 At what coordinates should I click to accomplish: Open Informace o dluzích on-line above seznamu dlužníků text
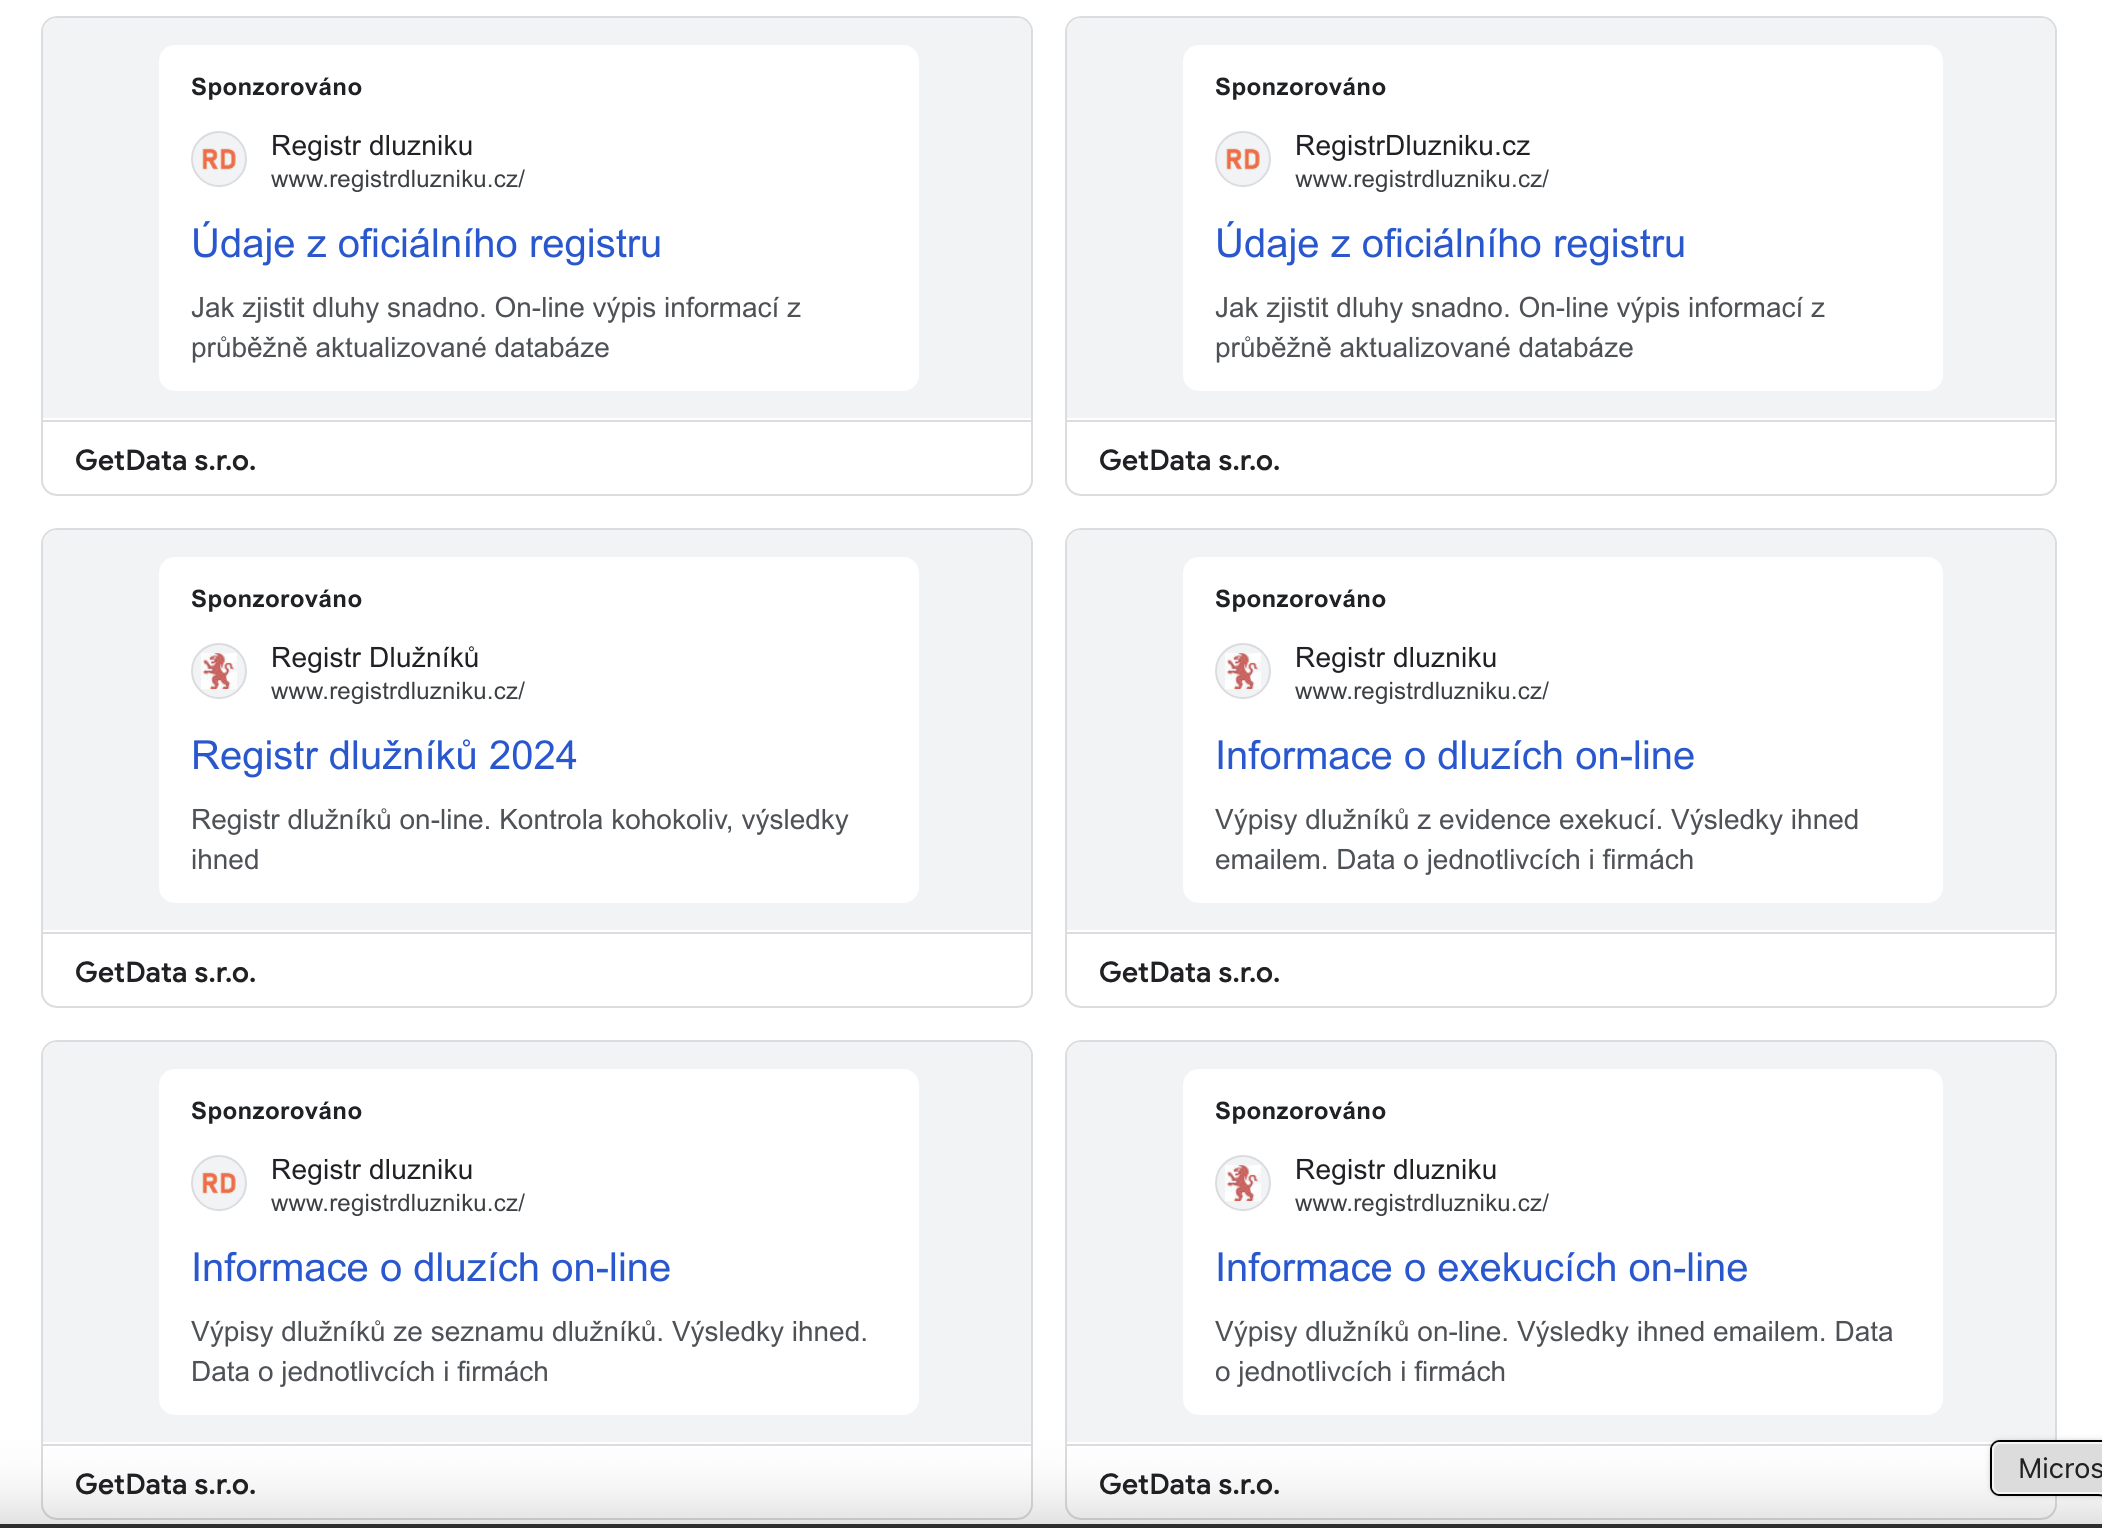tap(431, 1268)
